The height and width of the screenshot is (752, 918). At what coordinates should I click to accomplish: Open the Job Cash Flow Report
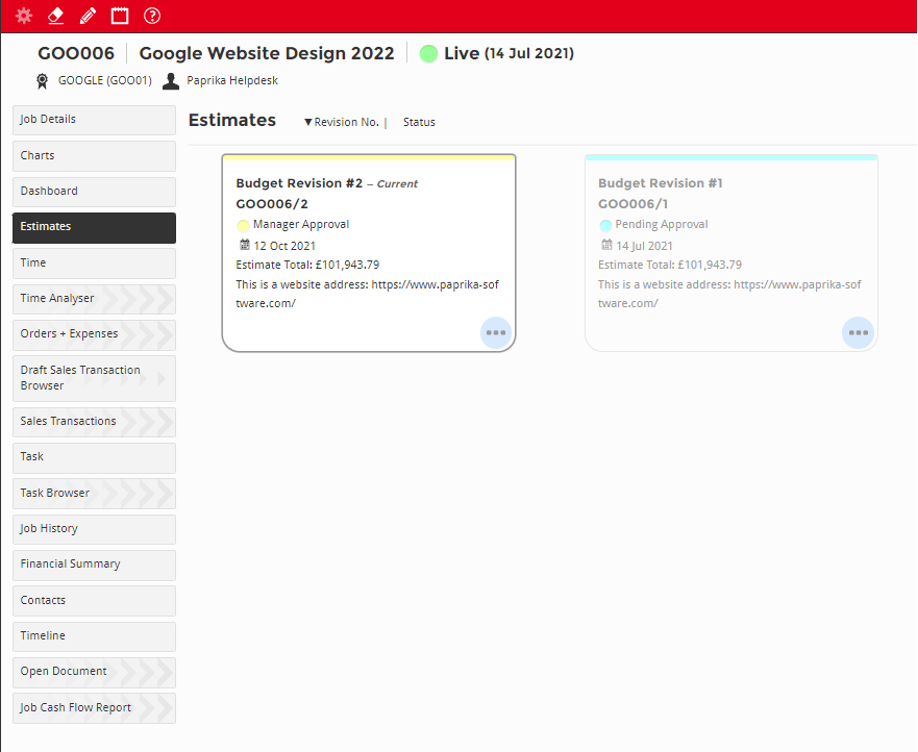[94, 708]
